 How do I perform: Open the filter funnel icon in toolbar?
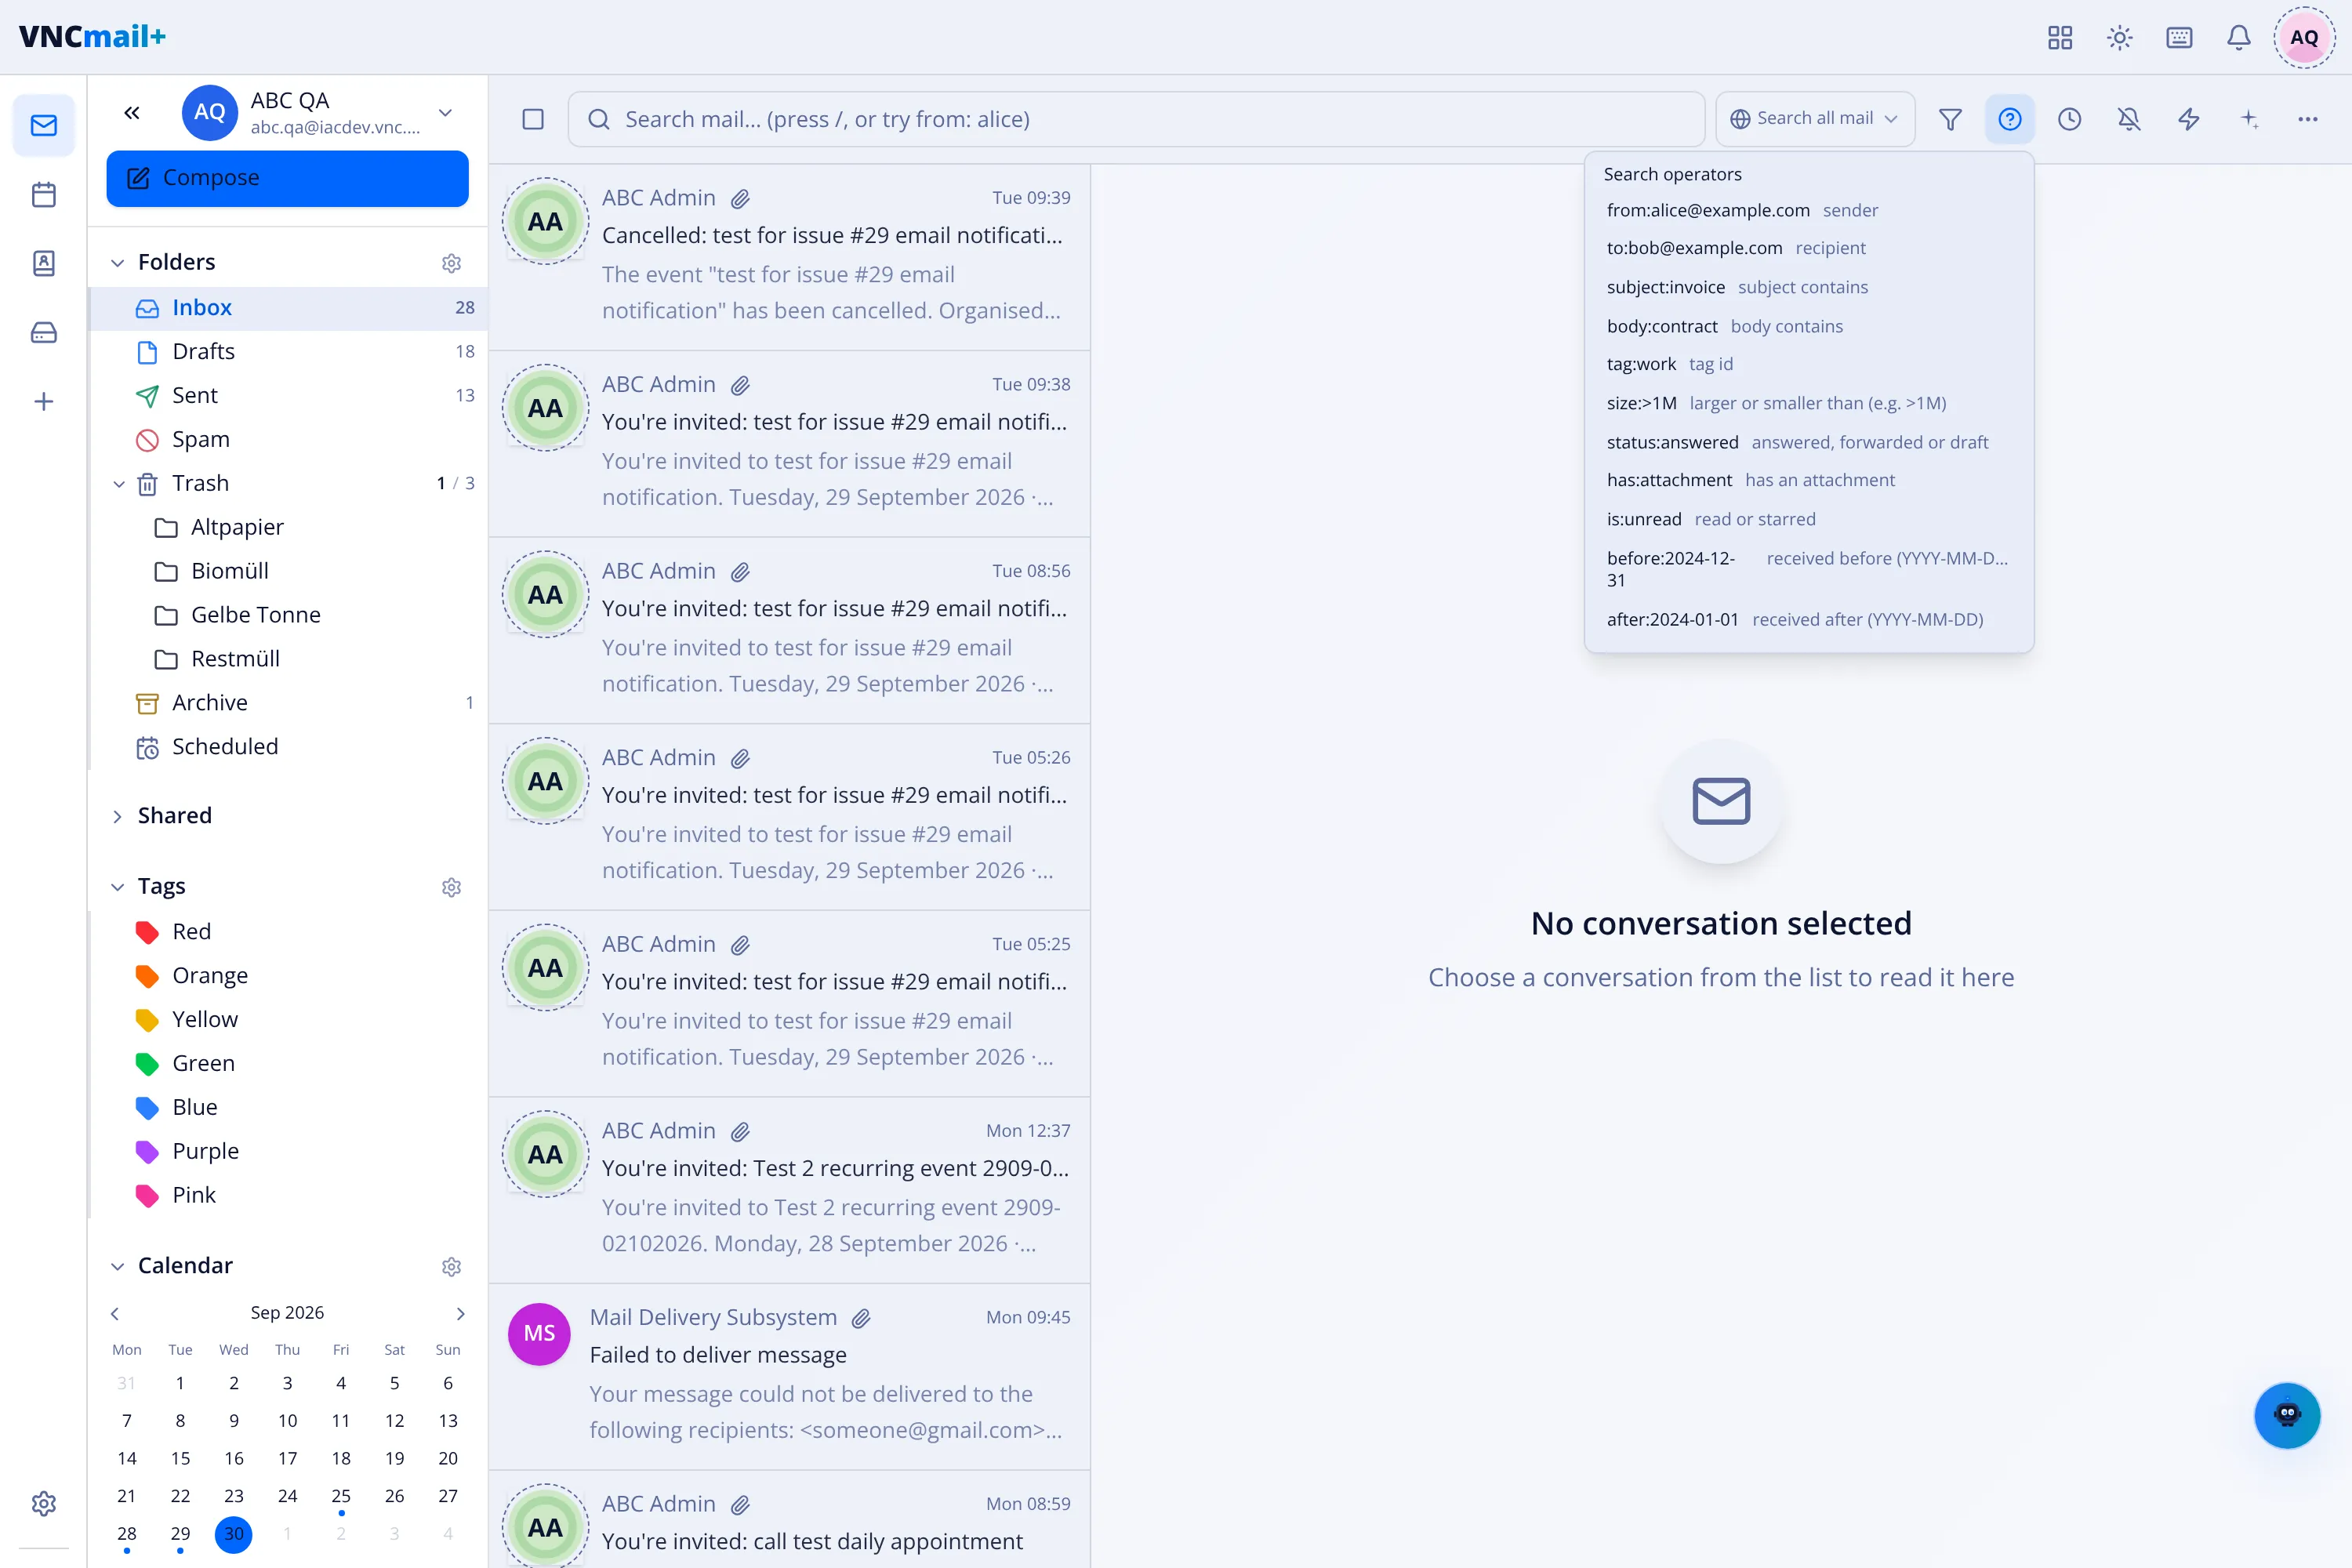[1950, 119]
